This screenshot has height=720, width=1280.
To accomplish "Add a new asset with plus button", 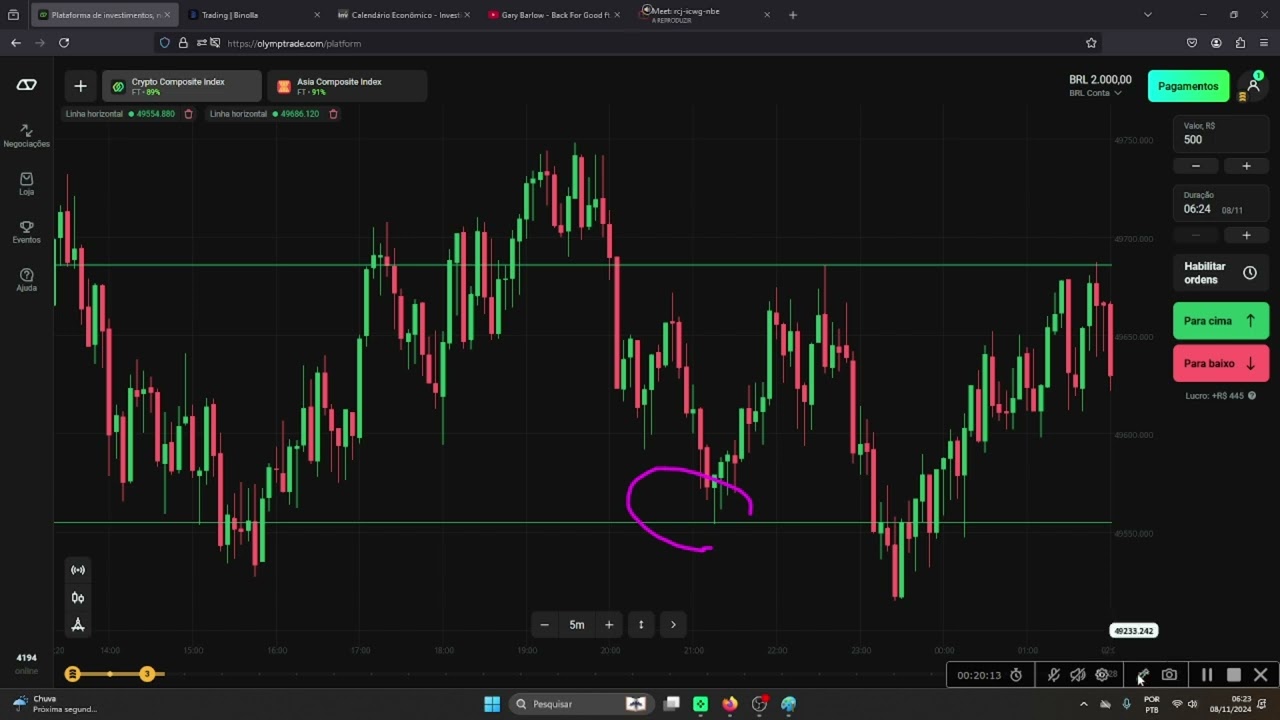I will click(81, 86).
